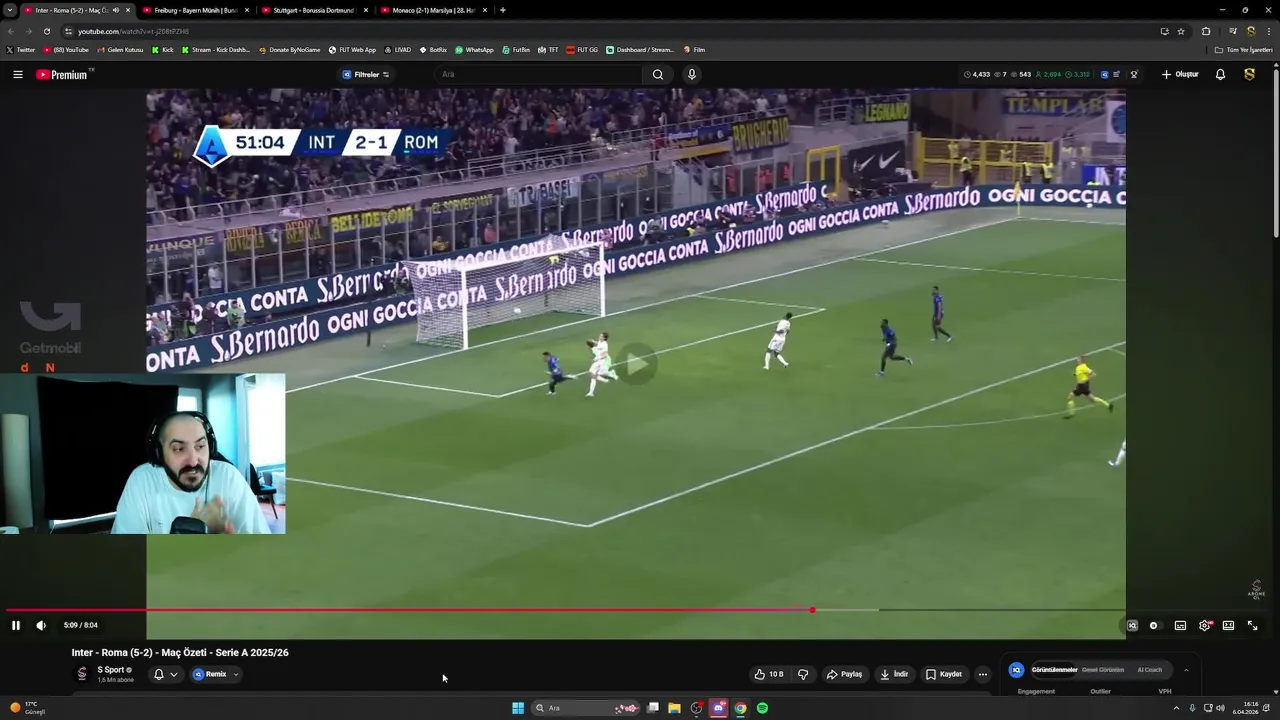Open Kick bookmark
This screenshot has width=1280, height=720.
(x=163, y=50)
